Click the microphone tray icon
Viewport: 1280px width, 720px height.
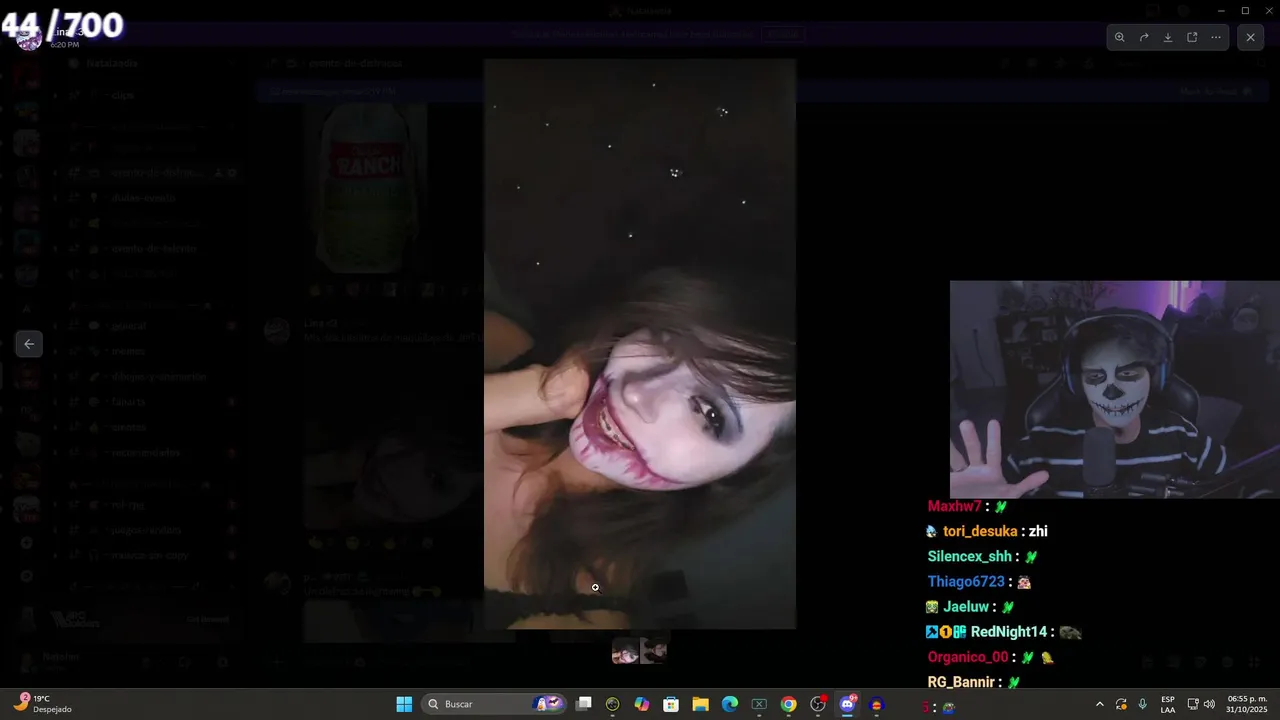coord(1142,704)
